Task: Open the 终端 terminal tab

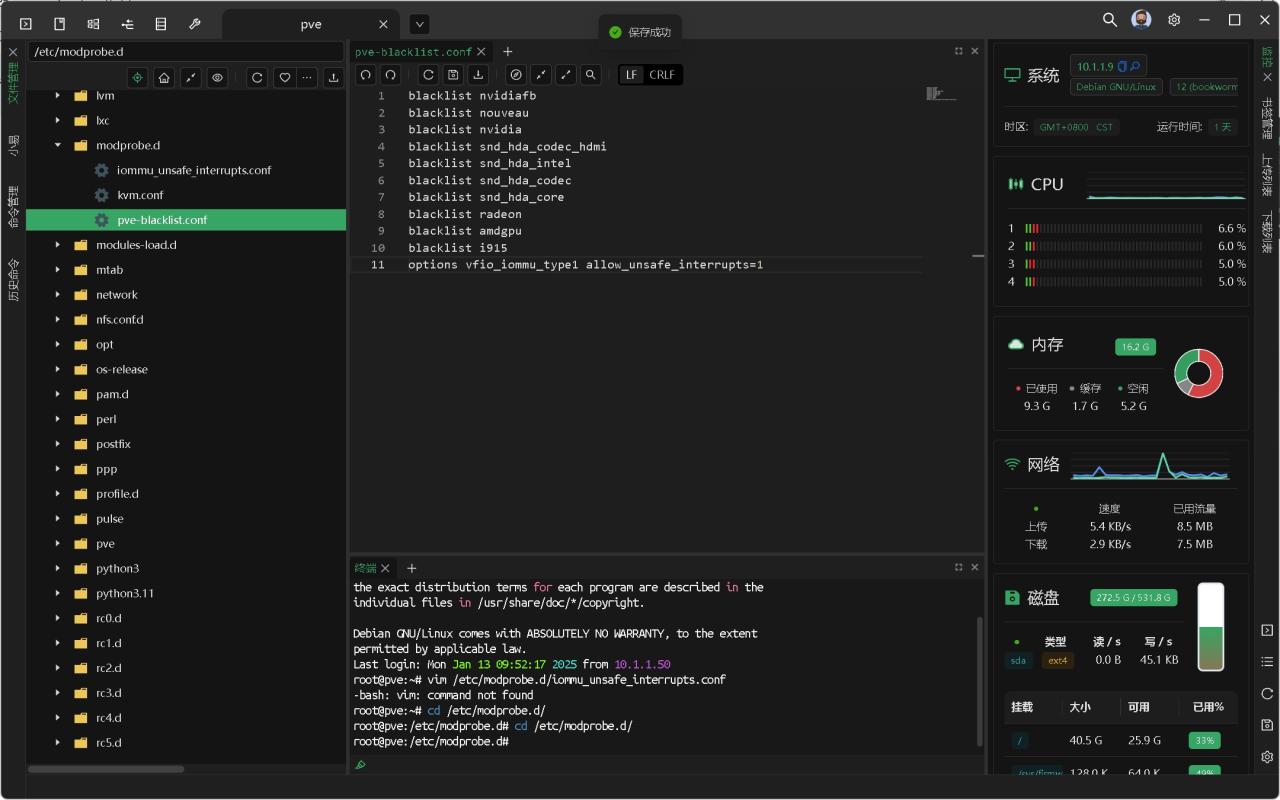Action: [365, 568]
